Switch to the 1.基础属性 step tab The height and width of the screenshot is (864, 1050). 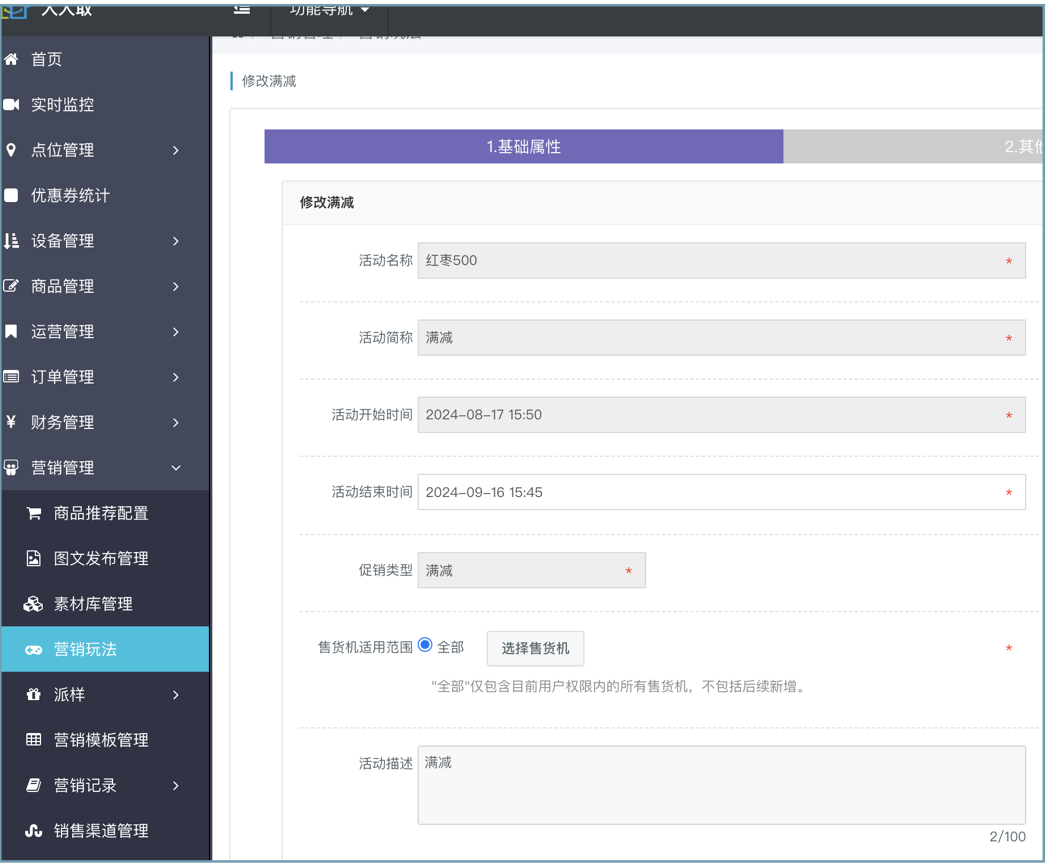524,147
